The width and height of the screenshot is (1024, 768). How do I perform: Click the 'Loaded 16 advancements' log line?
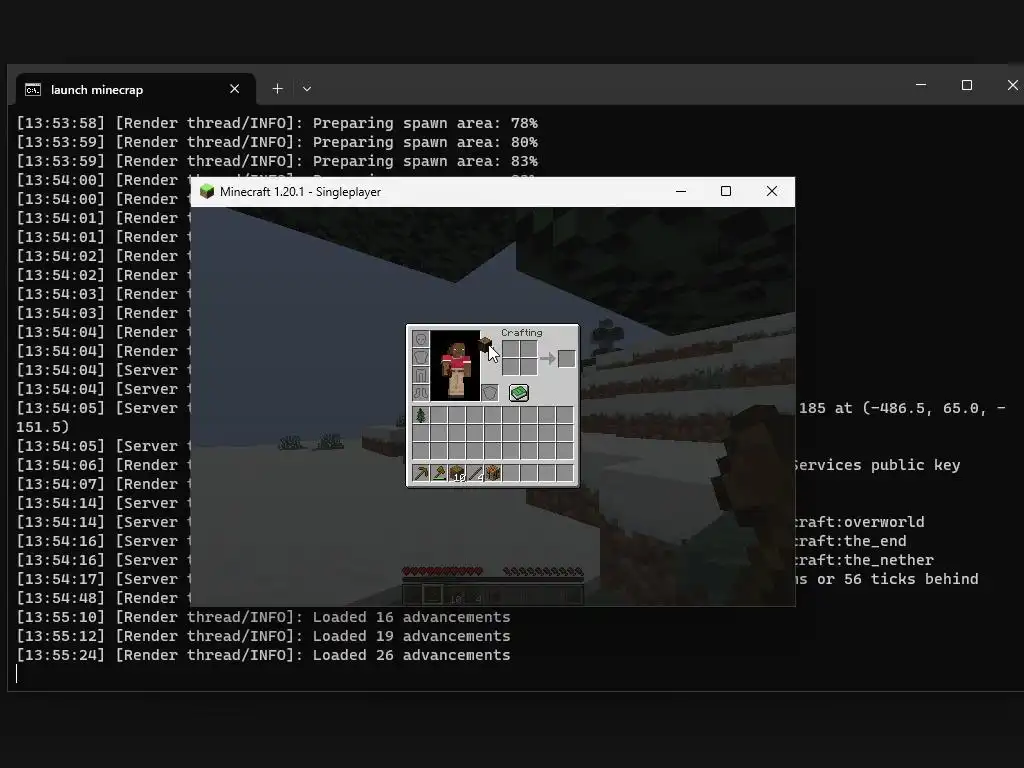(411, 617)
